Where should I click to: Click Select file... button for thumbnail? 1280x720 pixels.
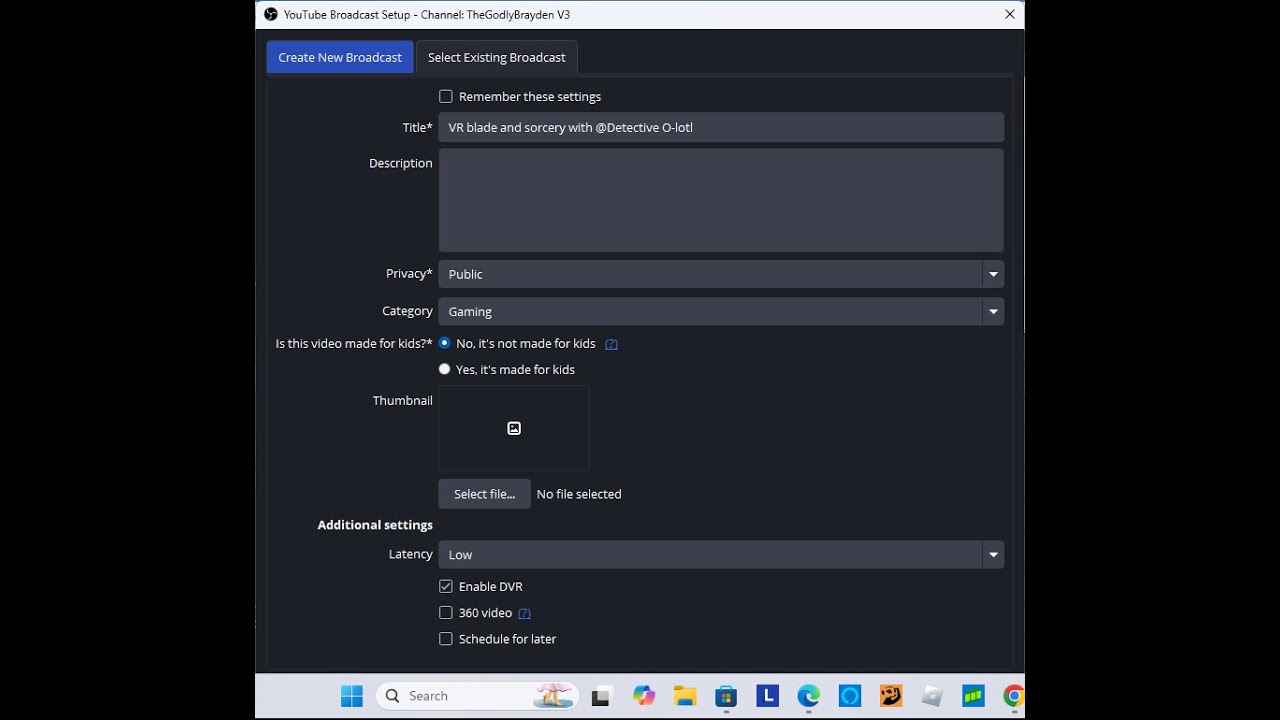[x=484, y=494]
